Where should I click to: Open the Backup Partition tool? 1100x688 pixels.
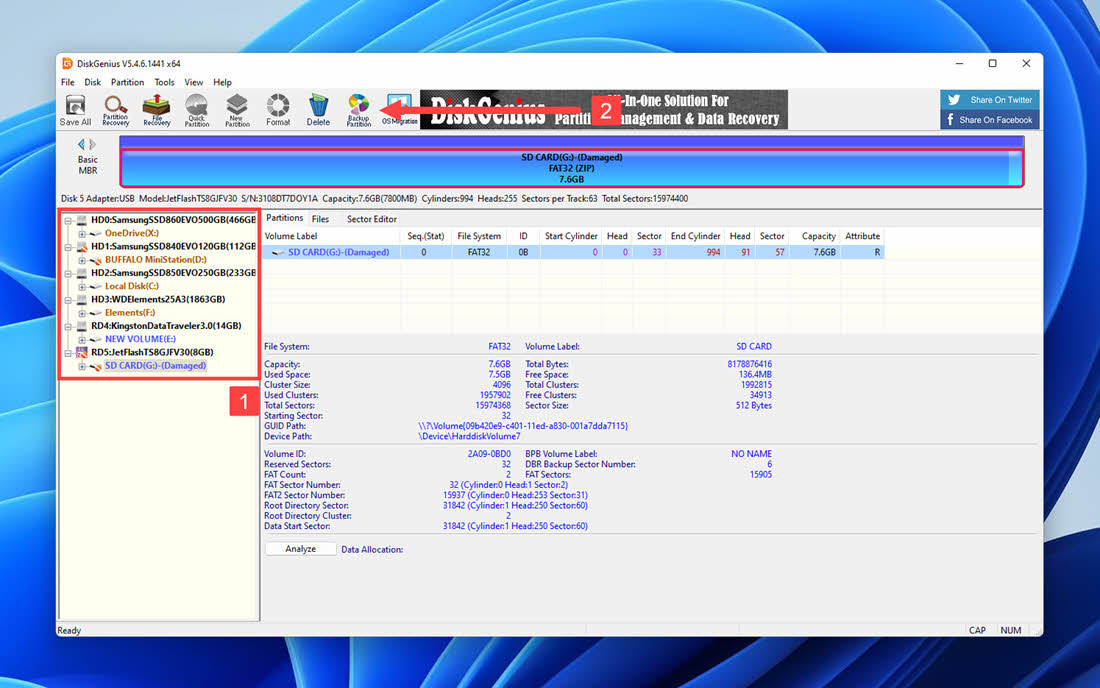point(358,110)
